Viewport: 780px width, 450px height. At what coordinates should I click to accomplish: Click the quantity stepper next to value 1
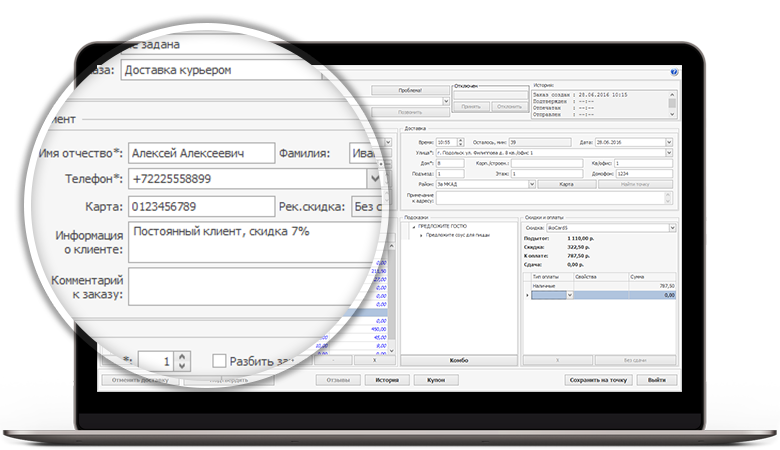click(x=181, y=360)
